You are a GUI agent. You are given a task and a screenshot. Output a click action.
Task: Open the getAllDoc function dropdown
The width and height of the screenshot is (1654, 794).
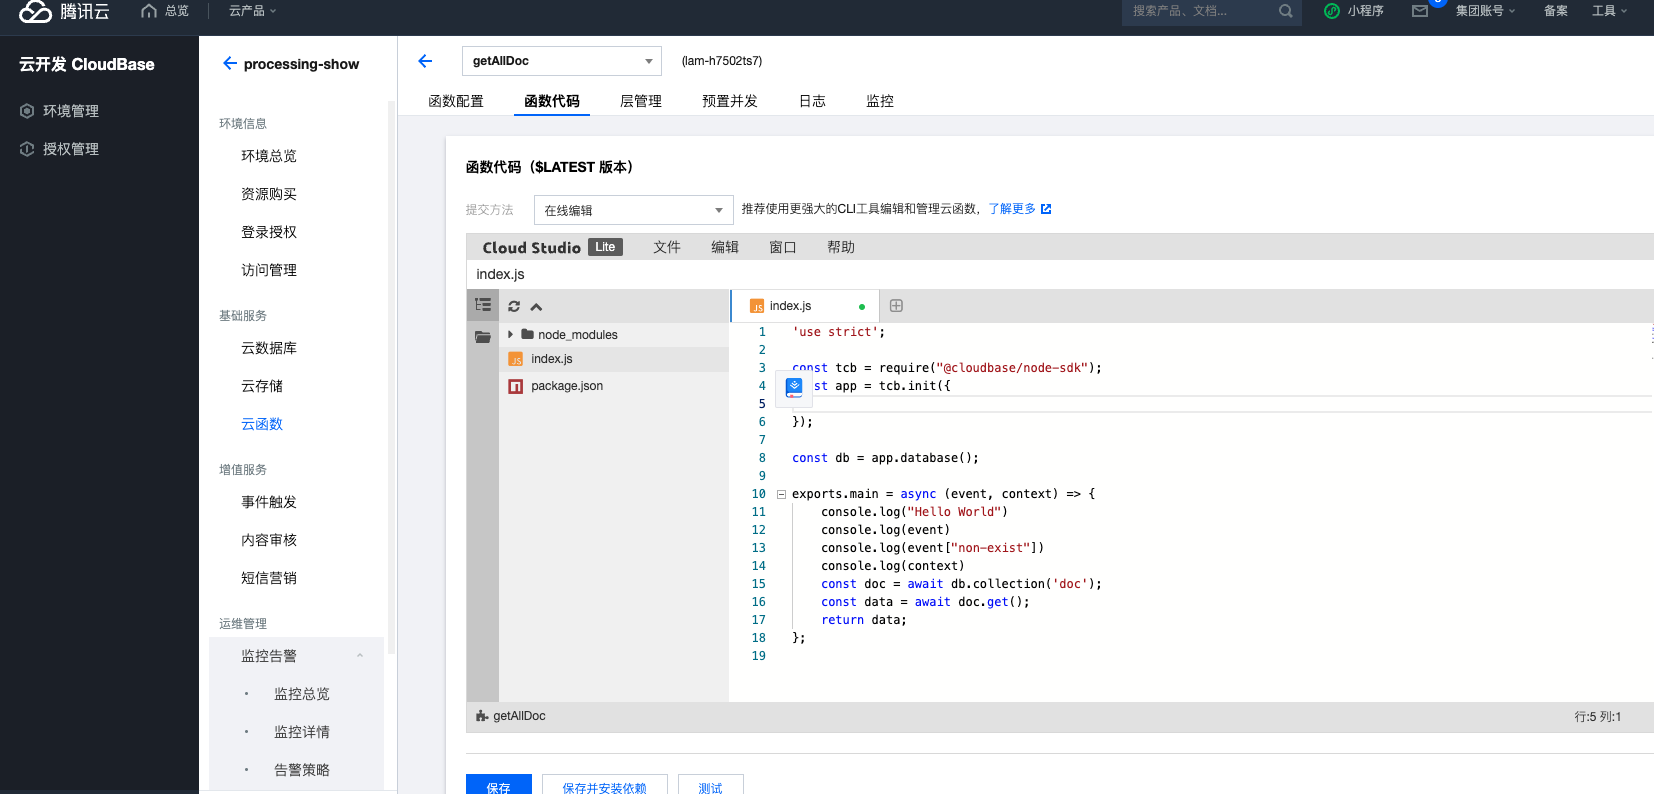pos(562,61)
